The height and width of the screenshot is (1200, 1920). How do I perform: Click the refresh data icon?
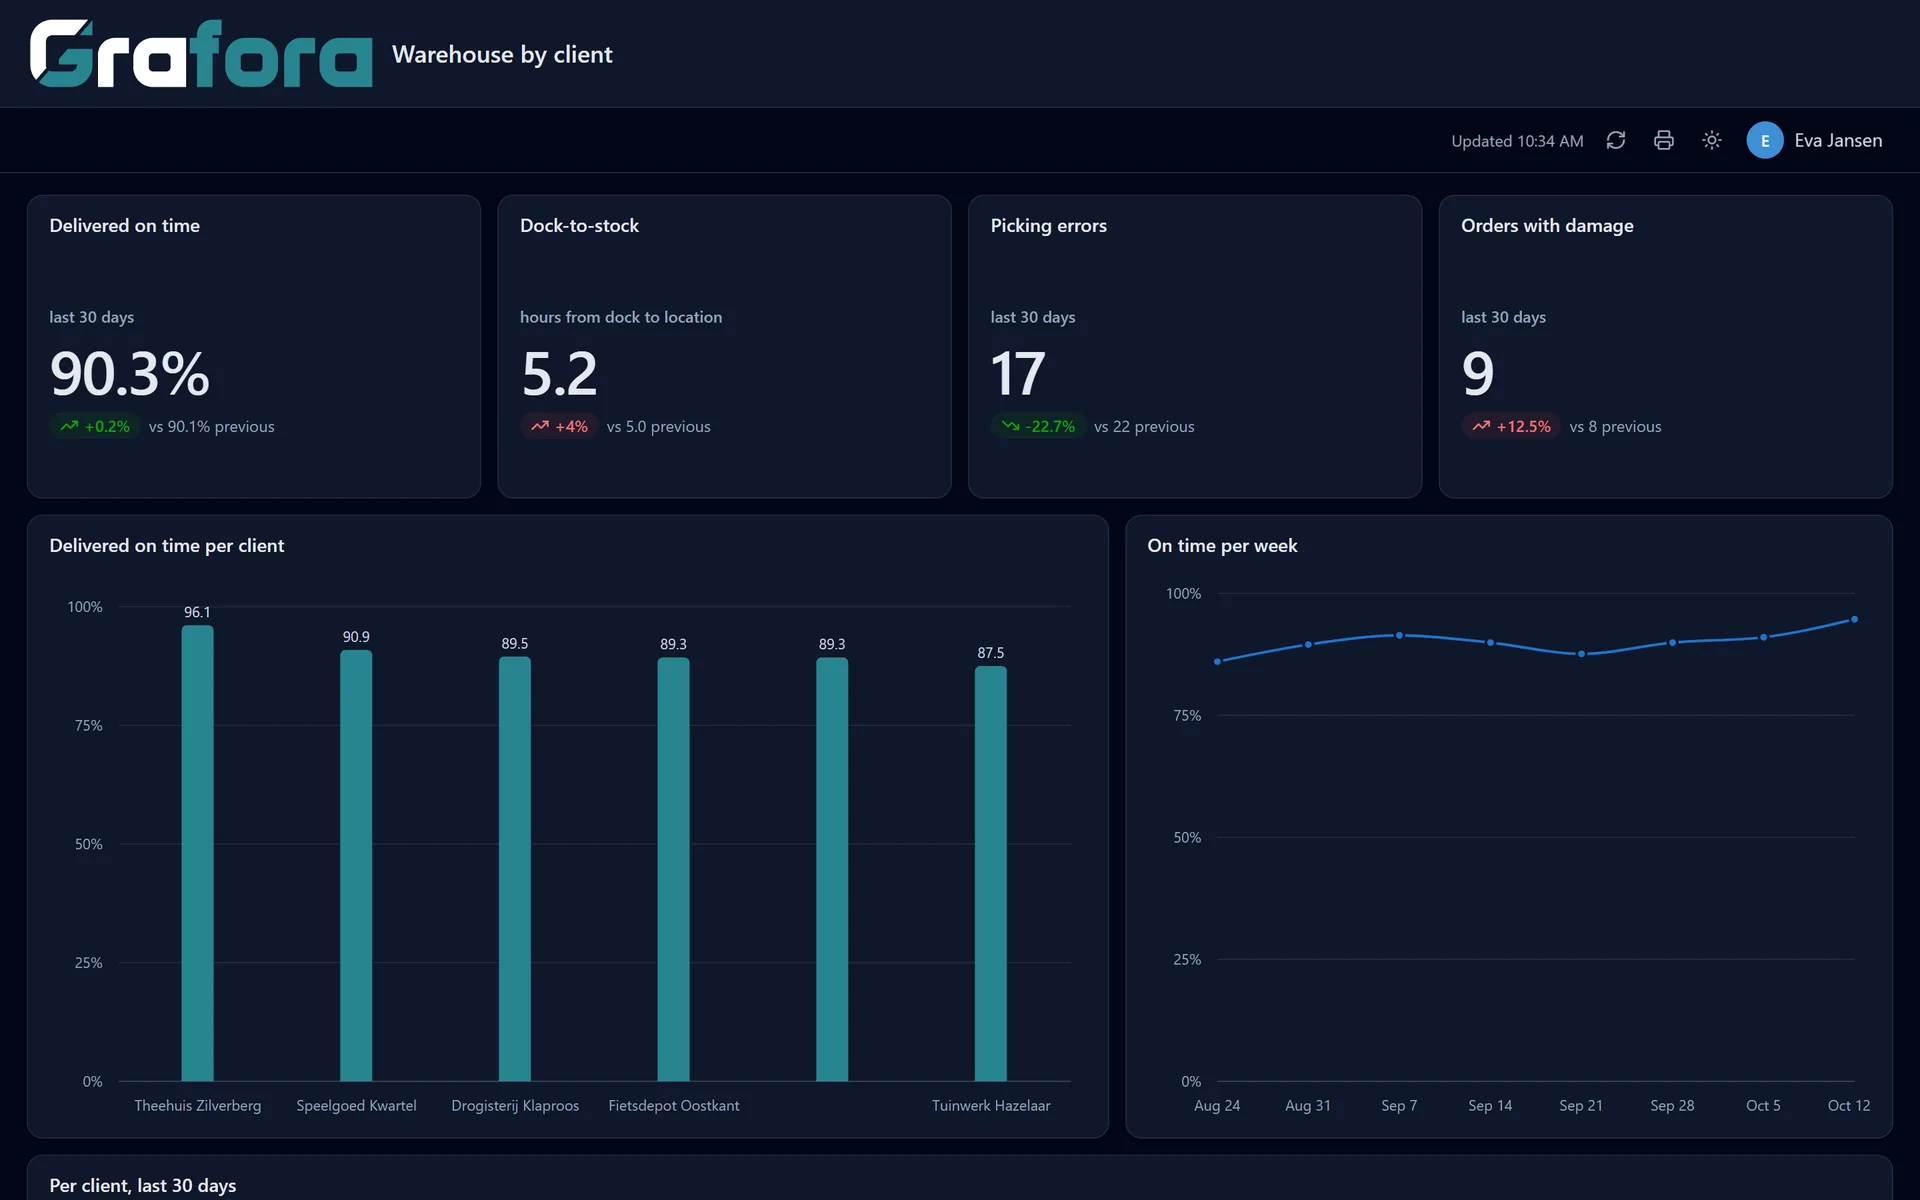coord(1616,140)
